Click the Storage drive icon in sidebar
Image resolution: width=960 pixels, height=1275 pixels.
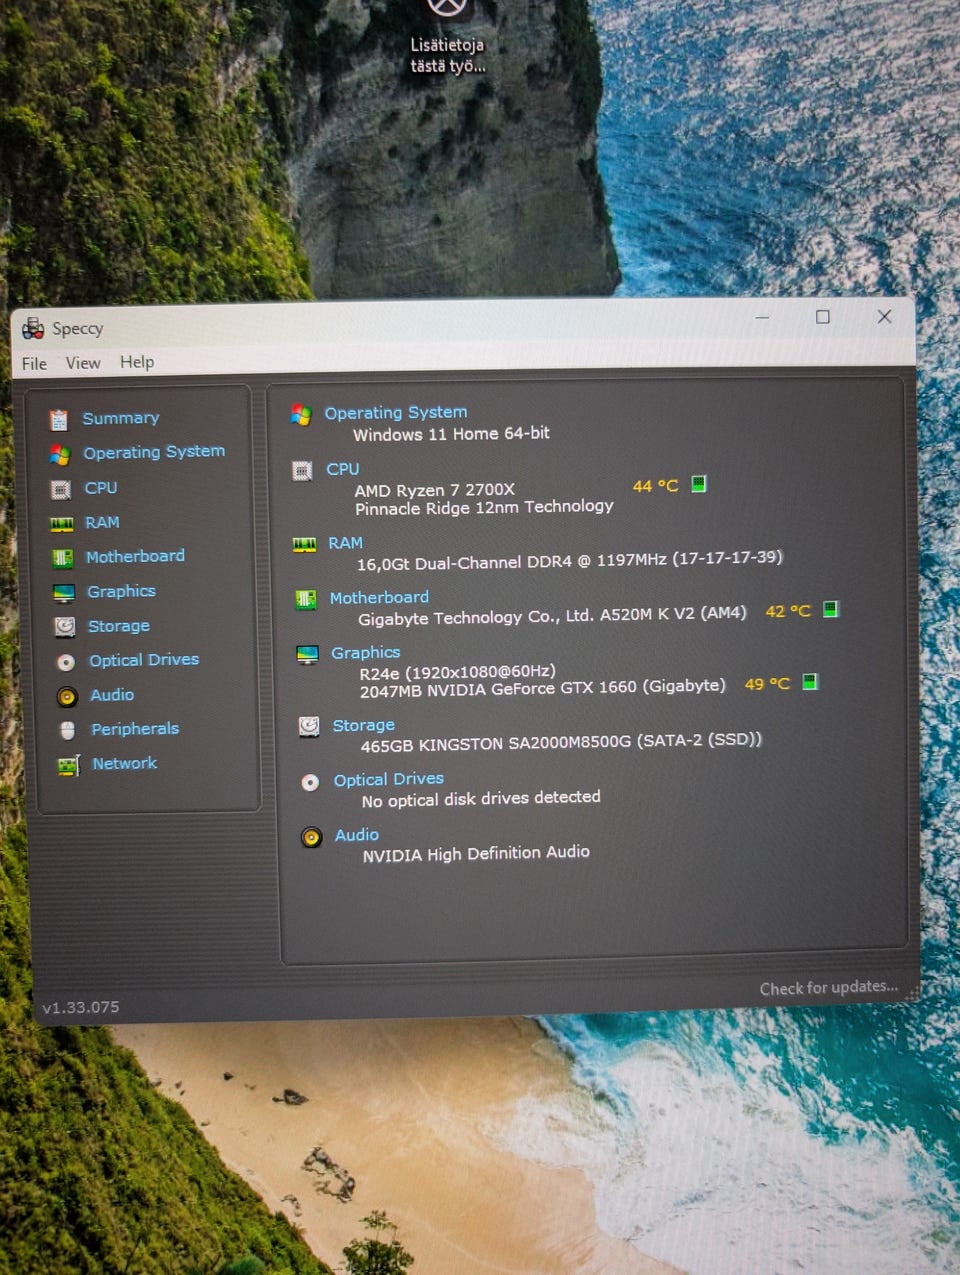tap(65, 627)
